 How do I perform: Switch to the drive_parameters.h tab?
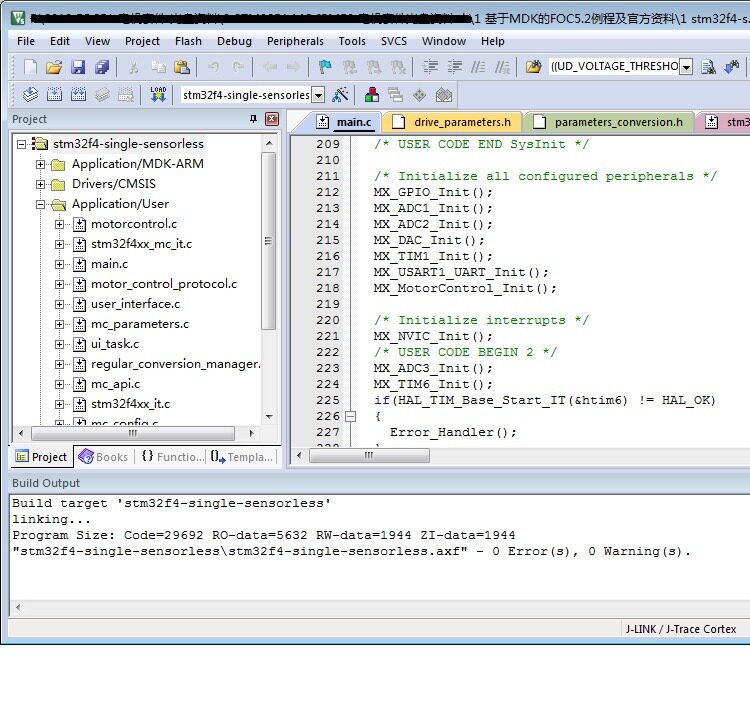tap(452, 122)
